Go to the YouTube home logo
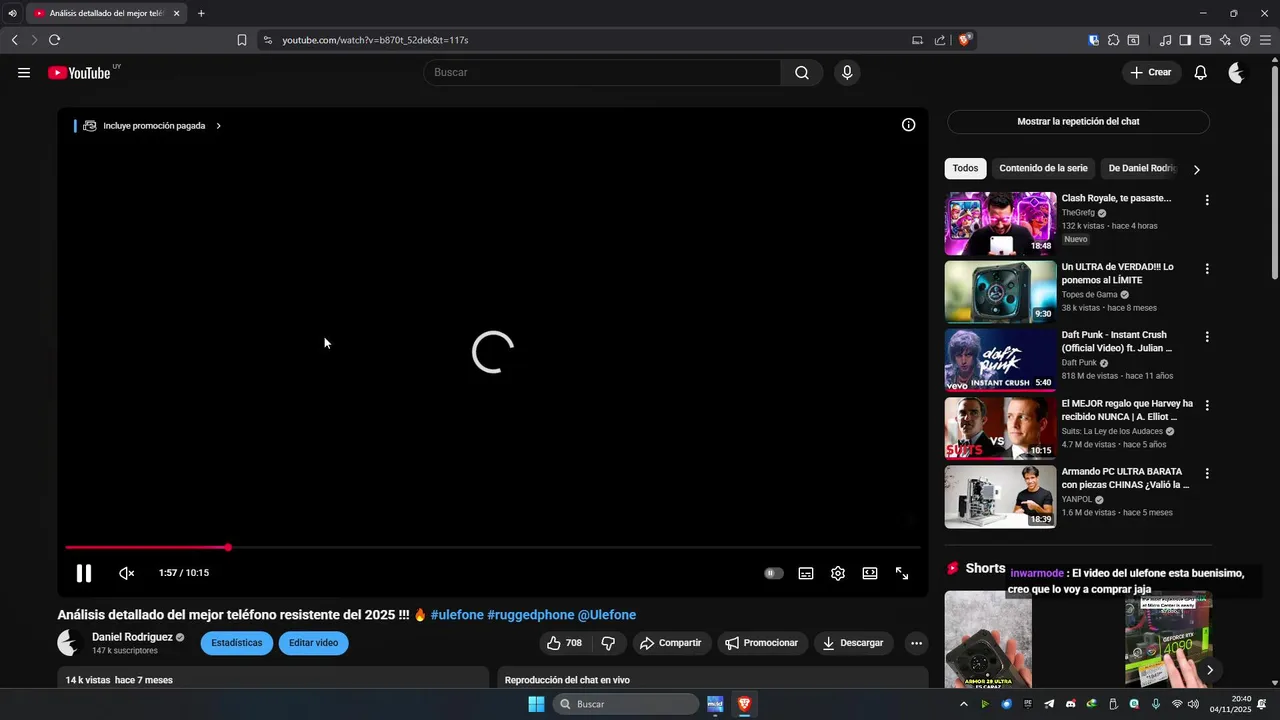Screen dimensions: 1280x720 click(79, 72)
